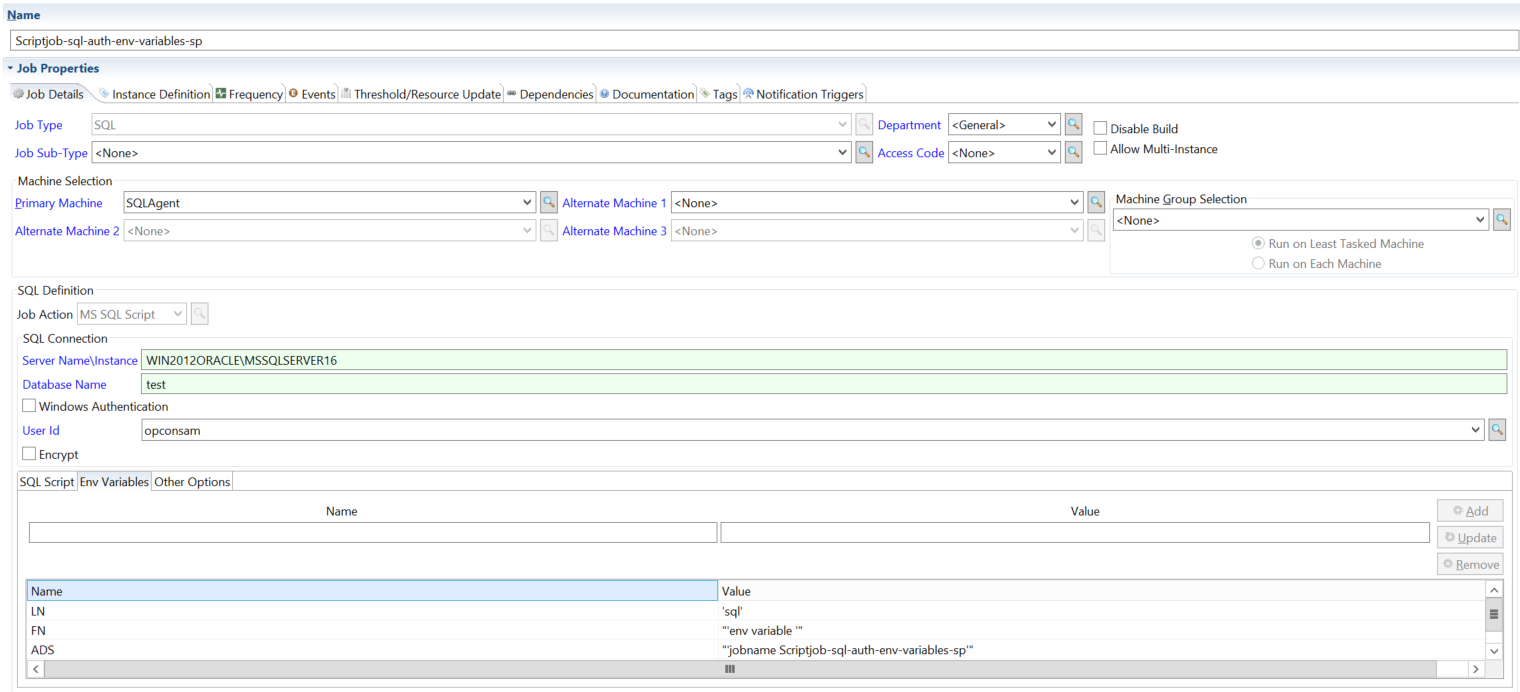Click the Machine Group Selection lookup icon
This screenshot has height=692, width=1520.
point(1502,220)
